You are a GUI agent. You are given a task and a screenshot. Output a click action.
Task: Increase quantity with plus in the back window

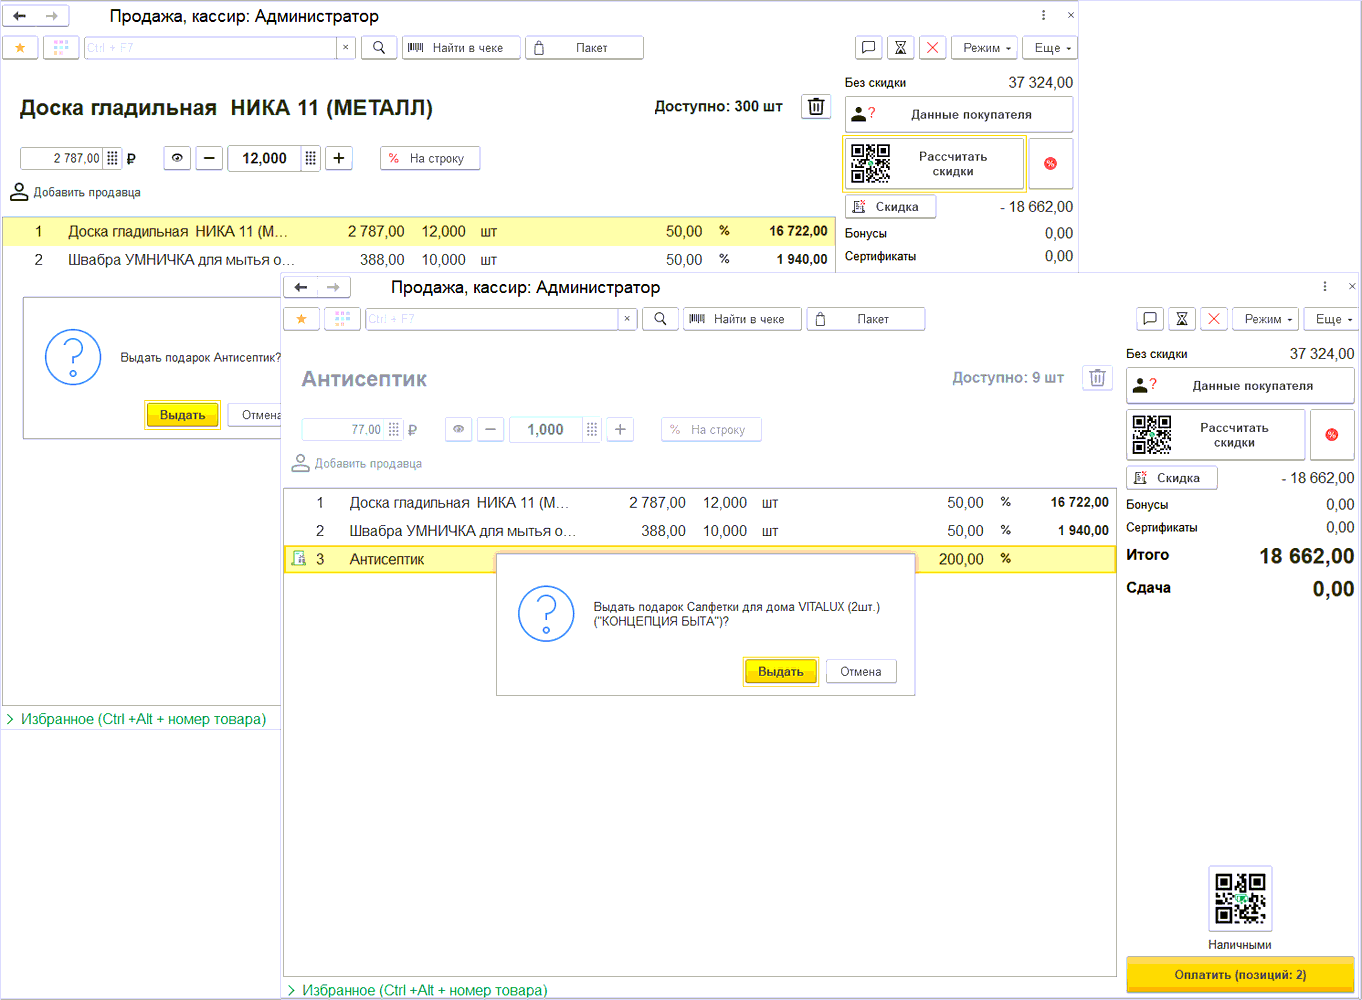[x=339, y=158]
